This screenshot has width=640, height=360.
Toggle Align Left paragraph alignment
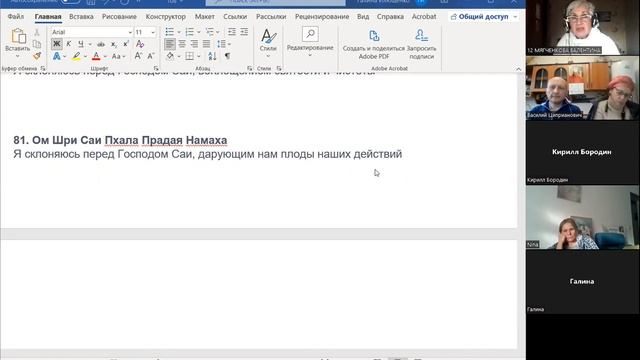[x=170, y=44]
